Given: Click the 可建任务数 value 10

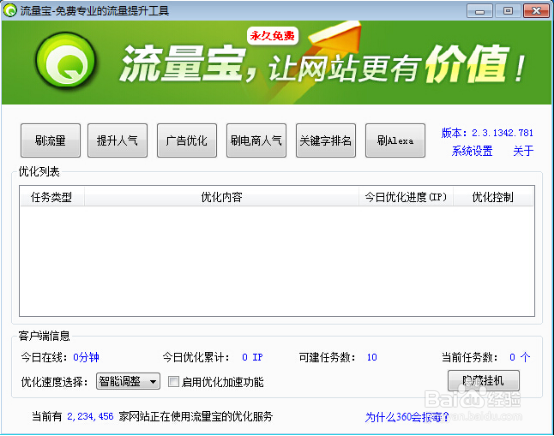Looking at the screenshot, I should pyautogui.click(x=372, y=357).
